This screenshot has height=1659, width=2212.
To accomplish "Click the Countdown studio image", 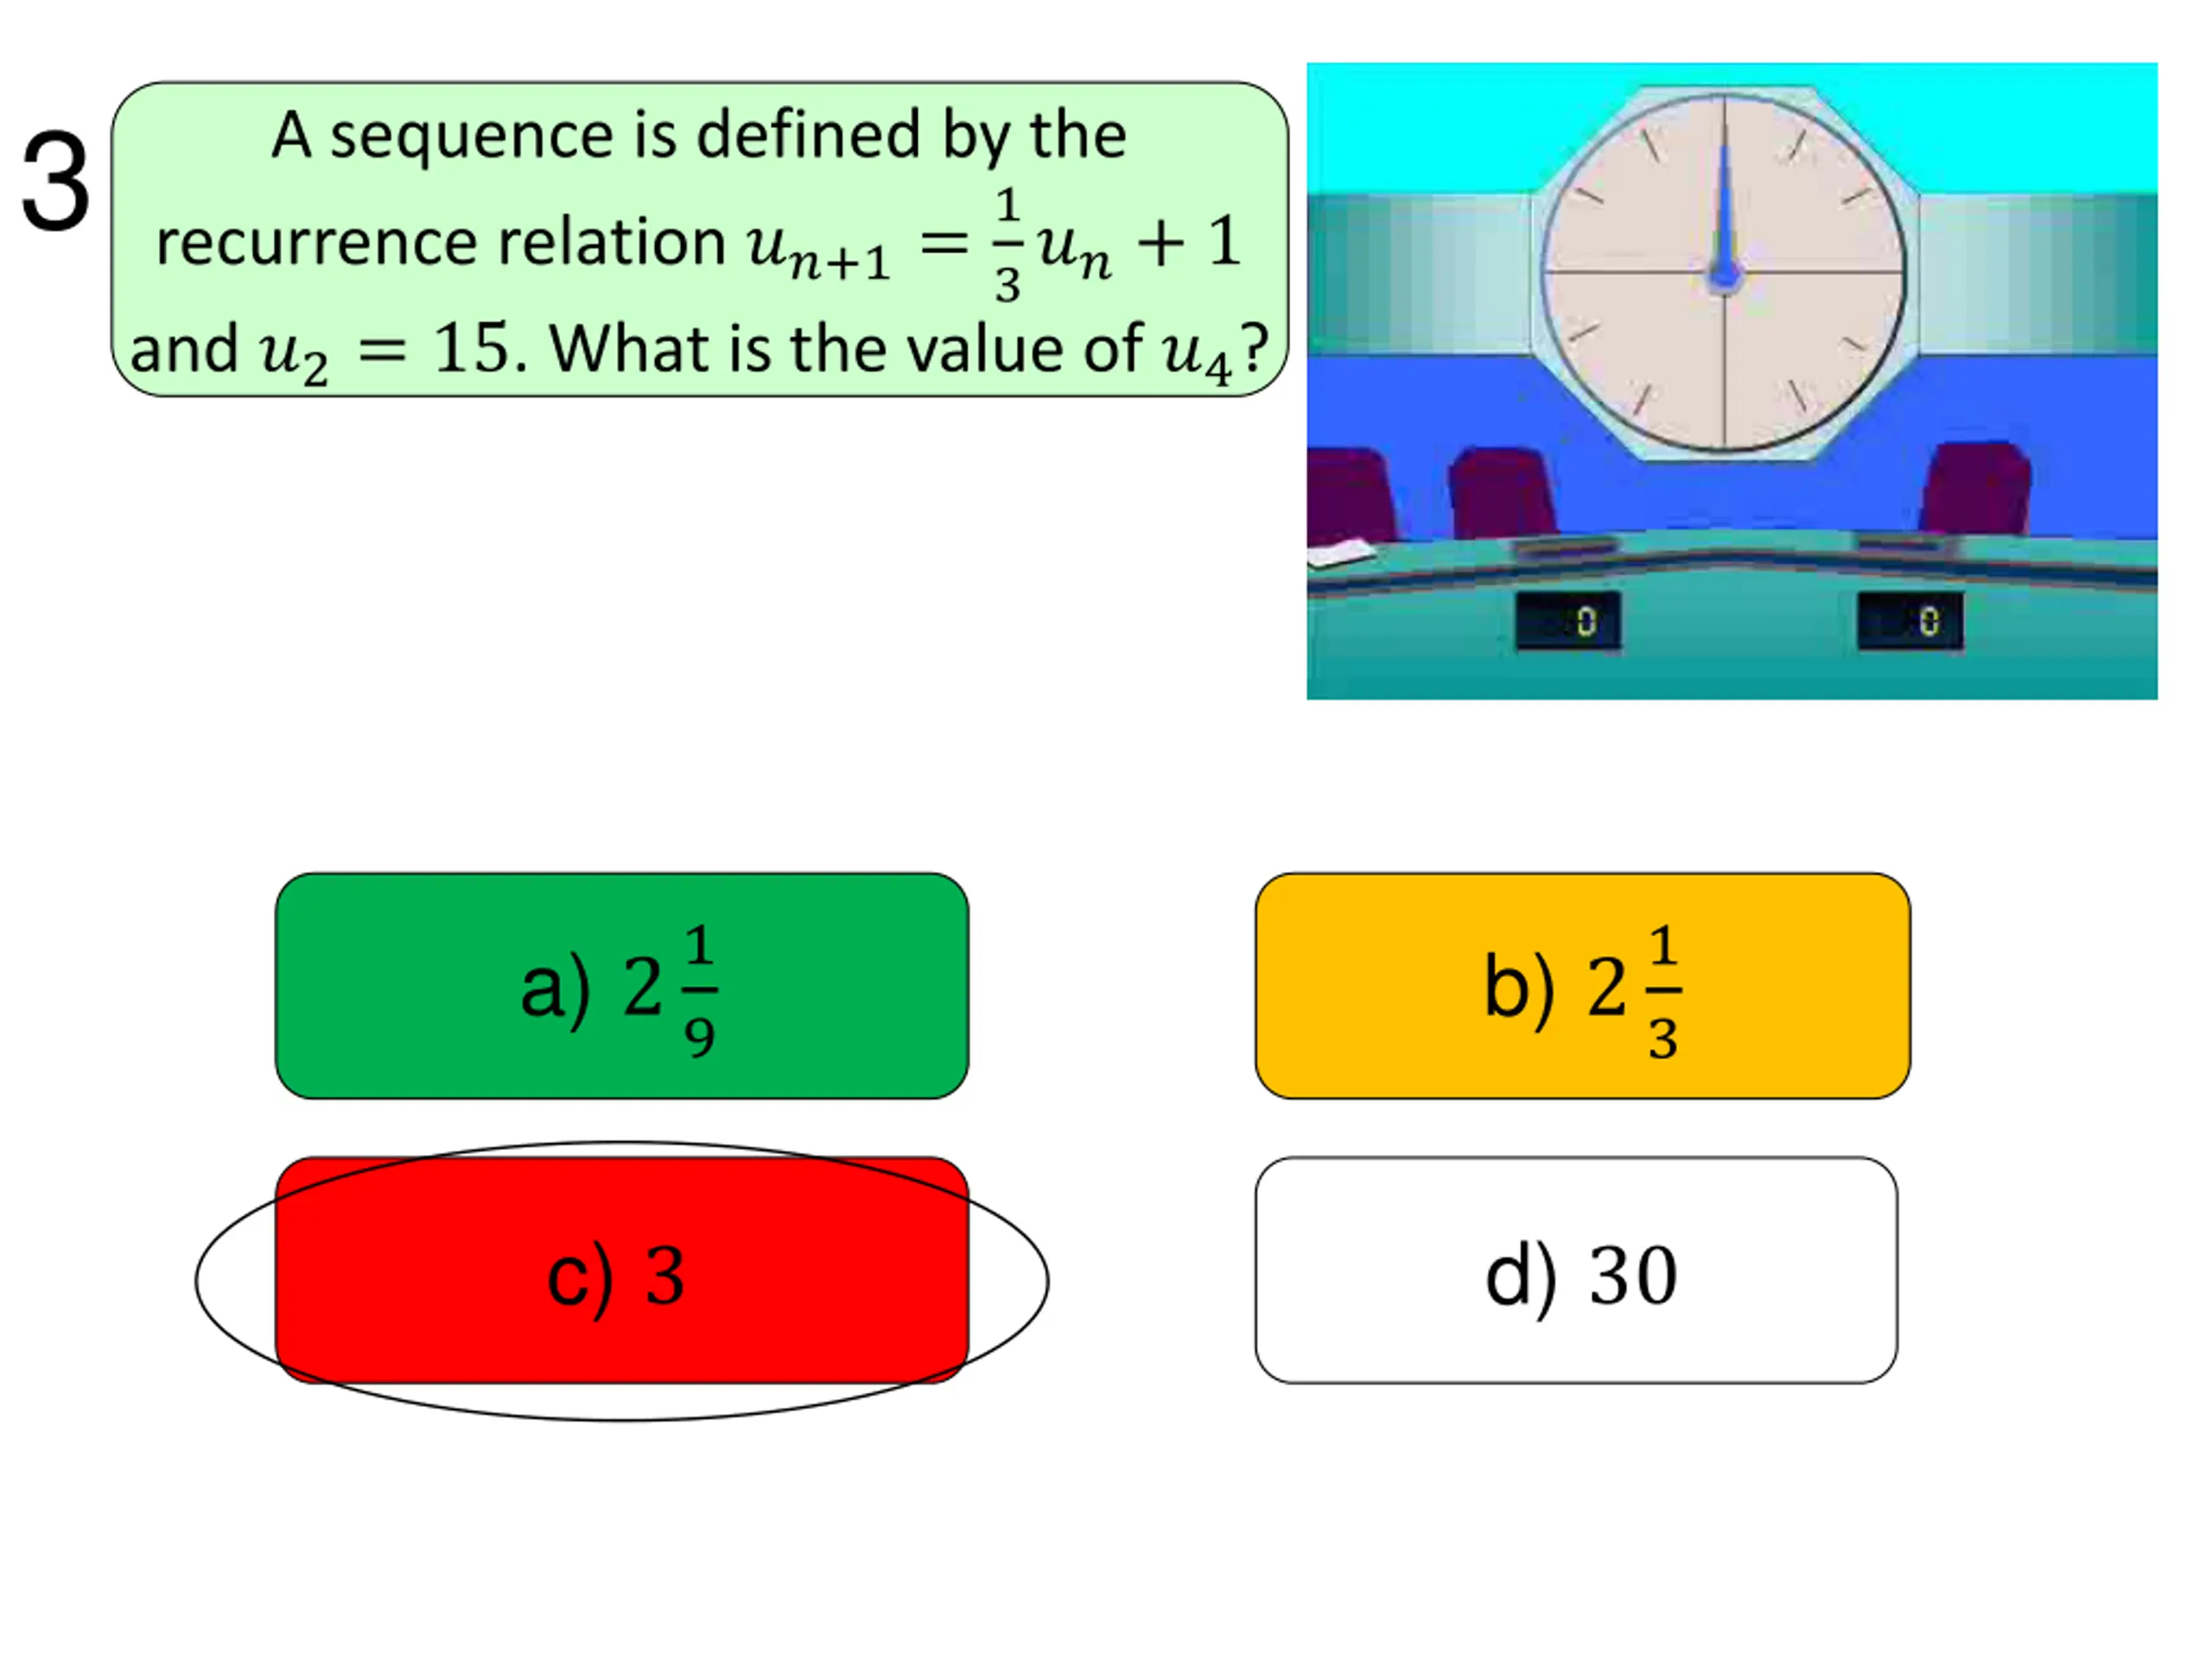I will click(x=1732, y=381).
